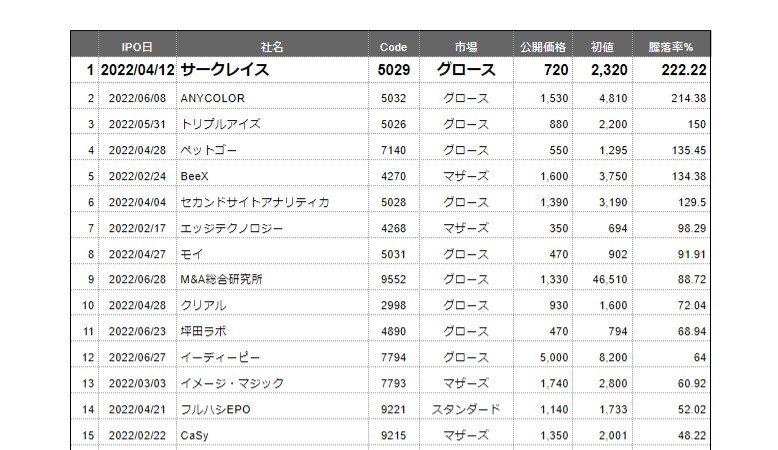This screenshot has width=778, height=450.
Task: Click the Code column header
Action: 393,47
